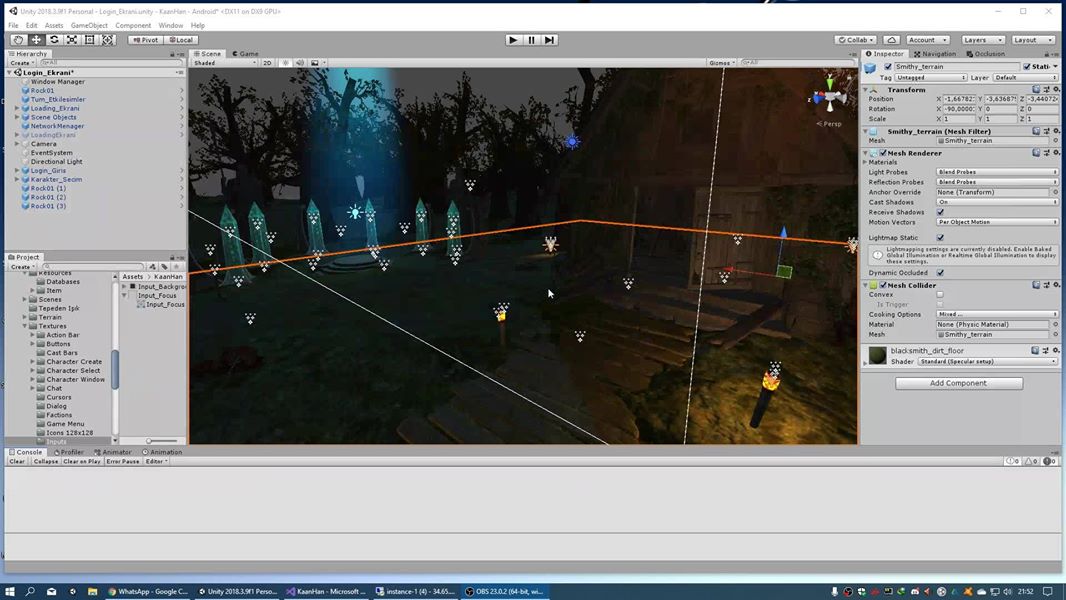Open the Tag dropdown showing Untagged

pos(931,77)
